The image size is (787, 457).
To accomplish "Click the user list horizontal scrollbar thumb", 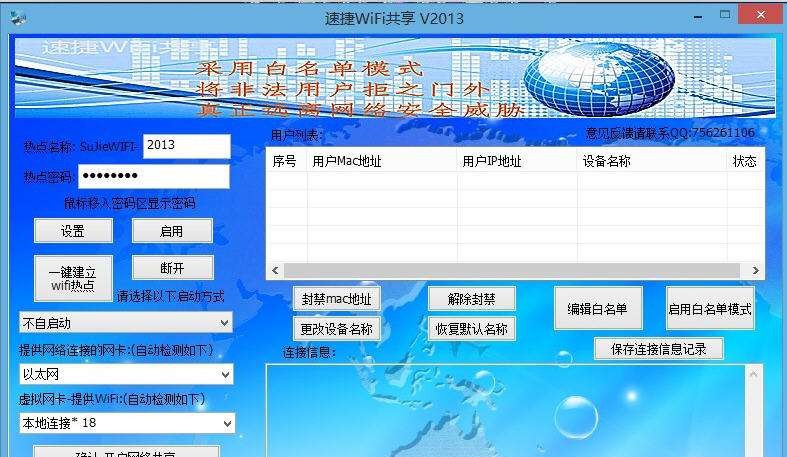I will (x=512, y=270).
